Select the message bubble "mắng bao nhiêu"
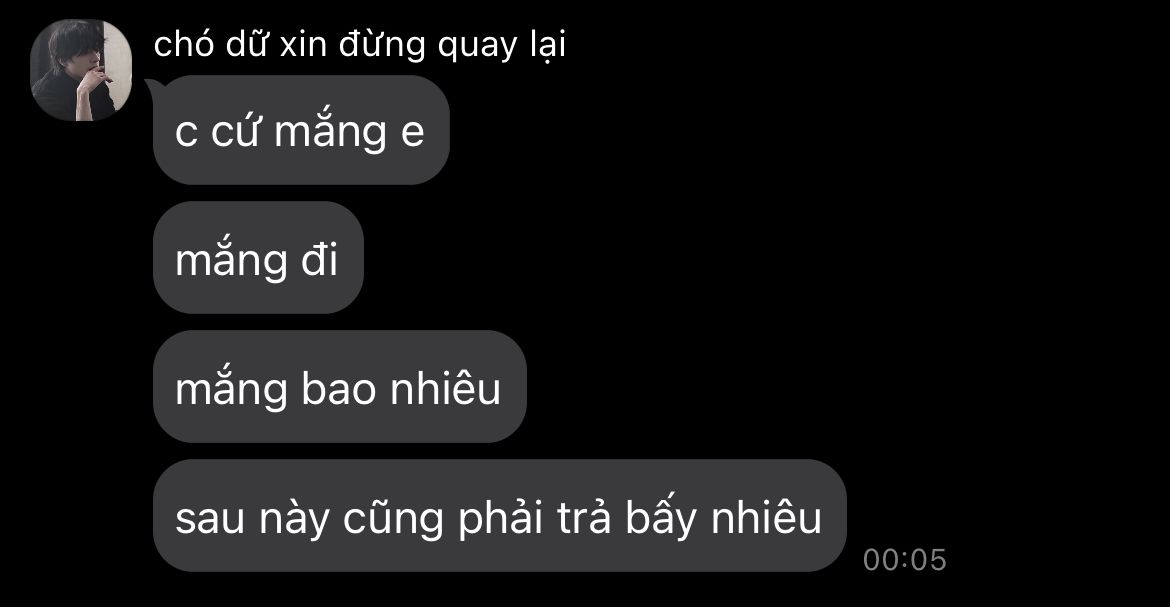This screenshot has height=607, width=1170. (x=340, y=387)
